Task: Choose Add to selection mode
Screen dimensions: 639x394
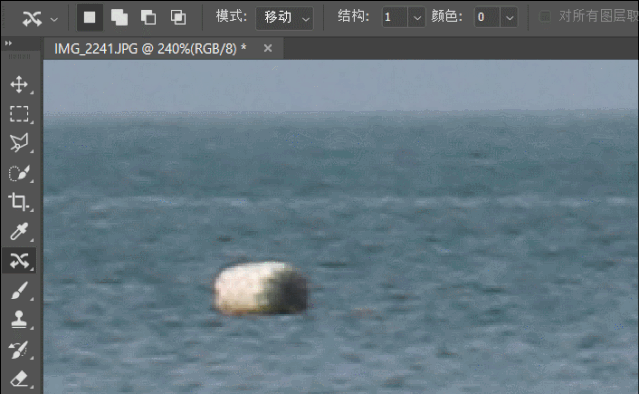Action: tap(119, 18)
